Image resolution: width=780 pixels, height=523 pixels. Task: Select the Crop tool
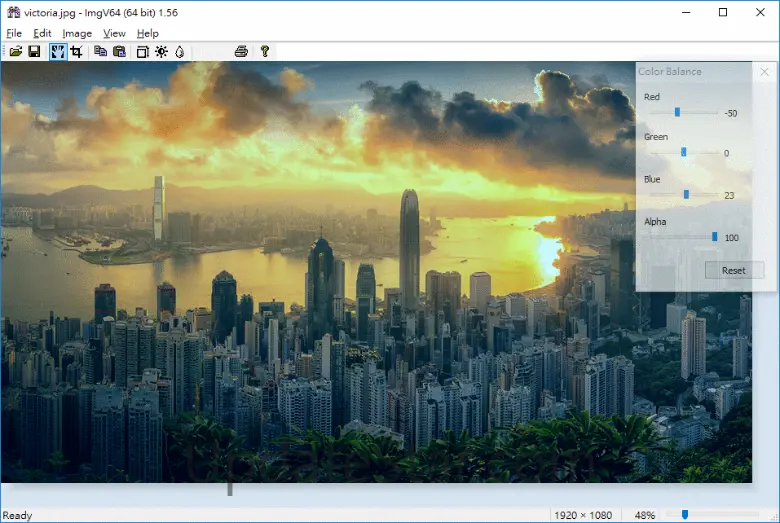pos(76,51)
